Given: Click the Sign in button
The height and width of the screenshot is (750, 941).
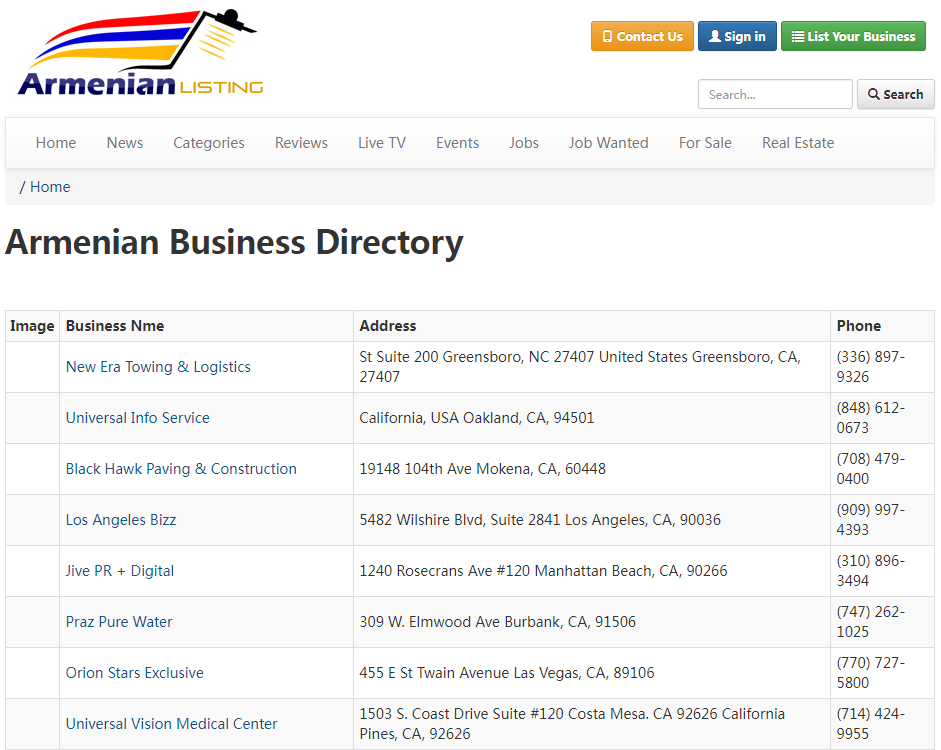Looking at the screenshot, I should click(737, 37).
